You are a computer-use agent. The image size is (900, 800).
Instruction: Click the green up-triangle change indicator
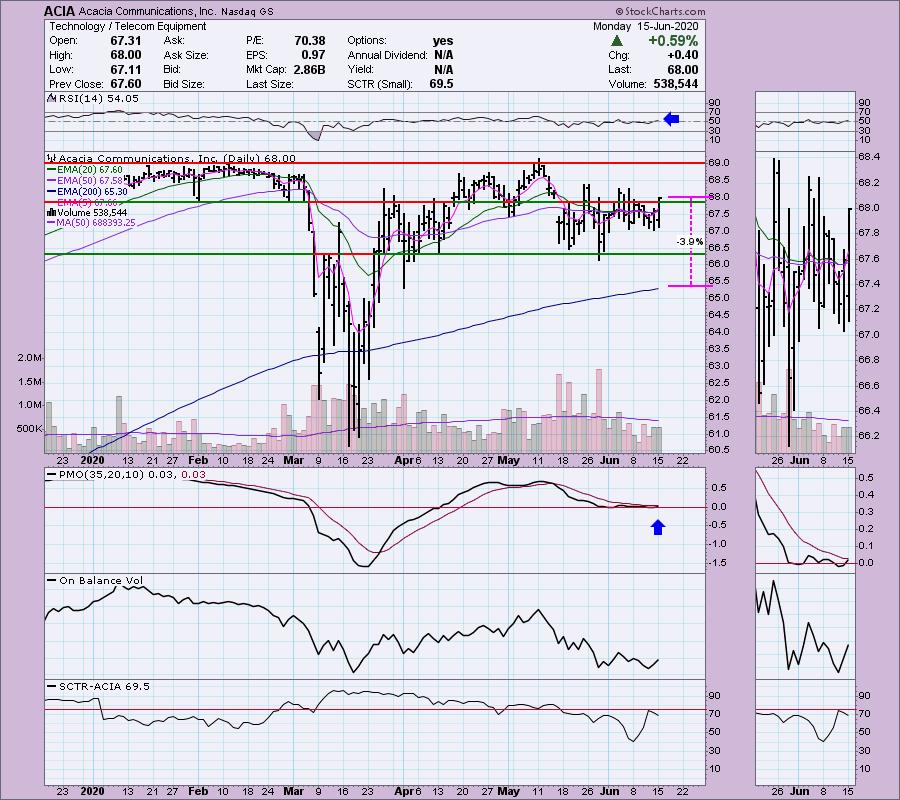[617, 41]
